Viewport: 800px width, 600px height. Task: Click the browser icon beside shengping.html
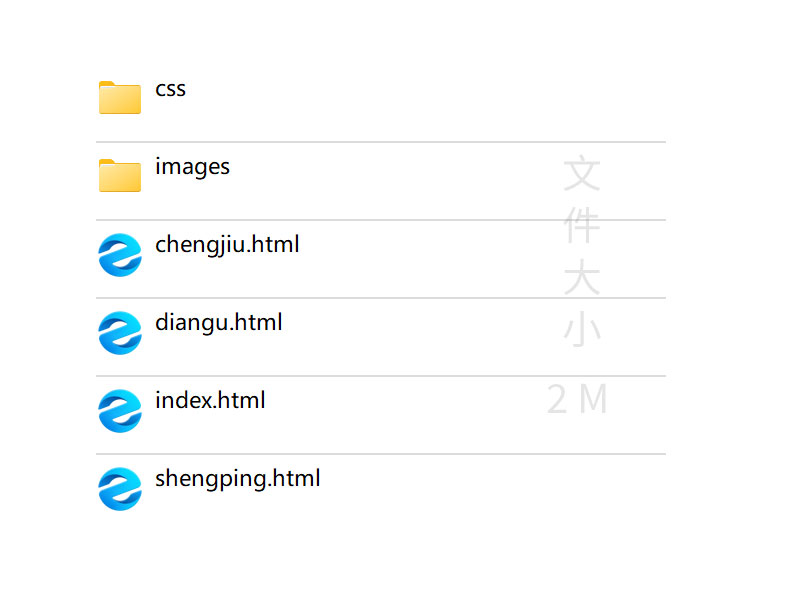120,489
